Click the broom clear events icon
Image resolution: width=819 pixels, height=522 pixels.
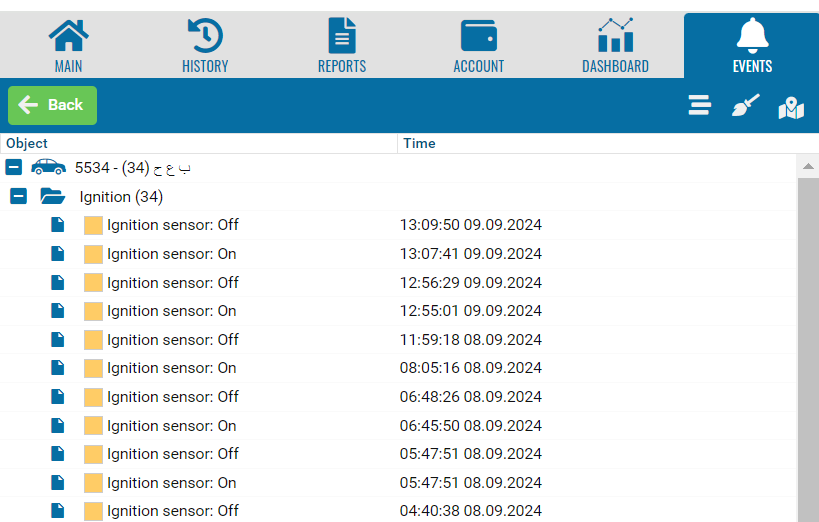point(745,106)
